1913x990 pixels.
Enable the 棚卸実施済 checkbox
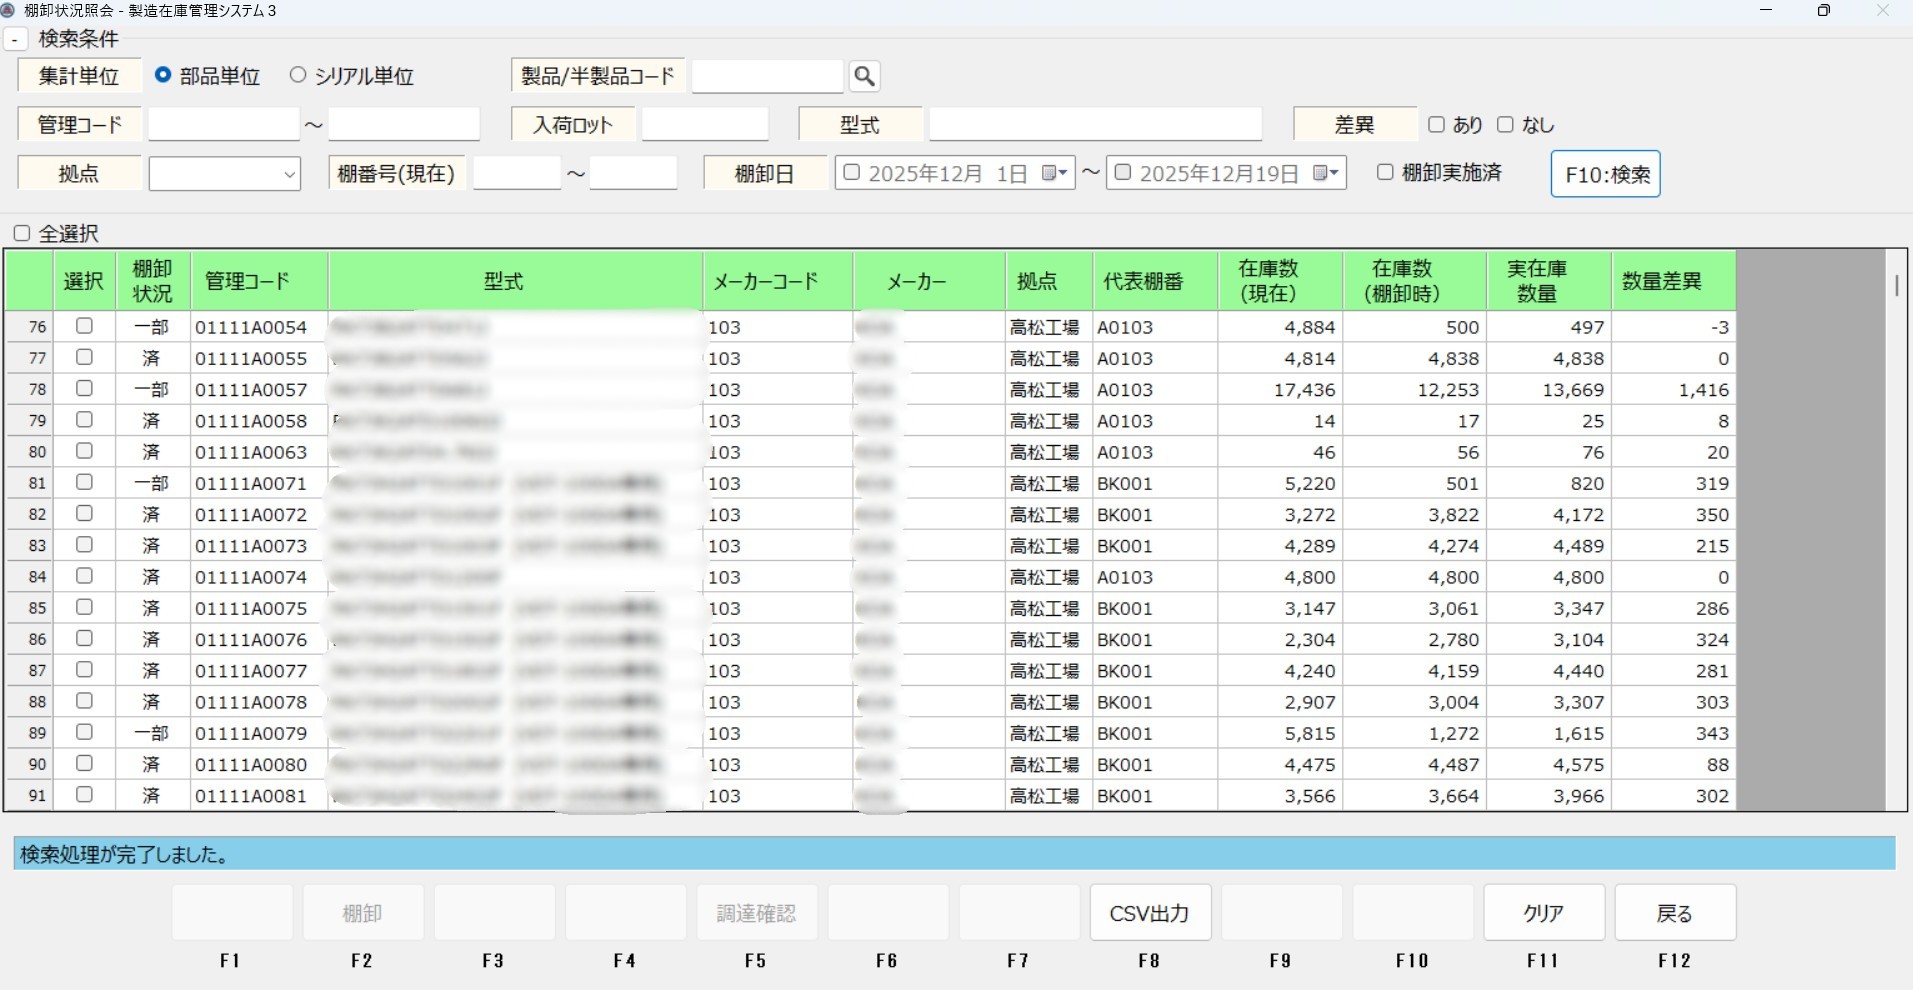click(x=1385, y=172)
